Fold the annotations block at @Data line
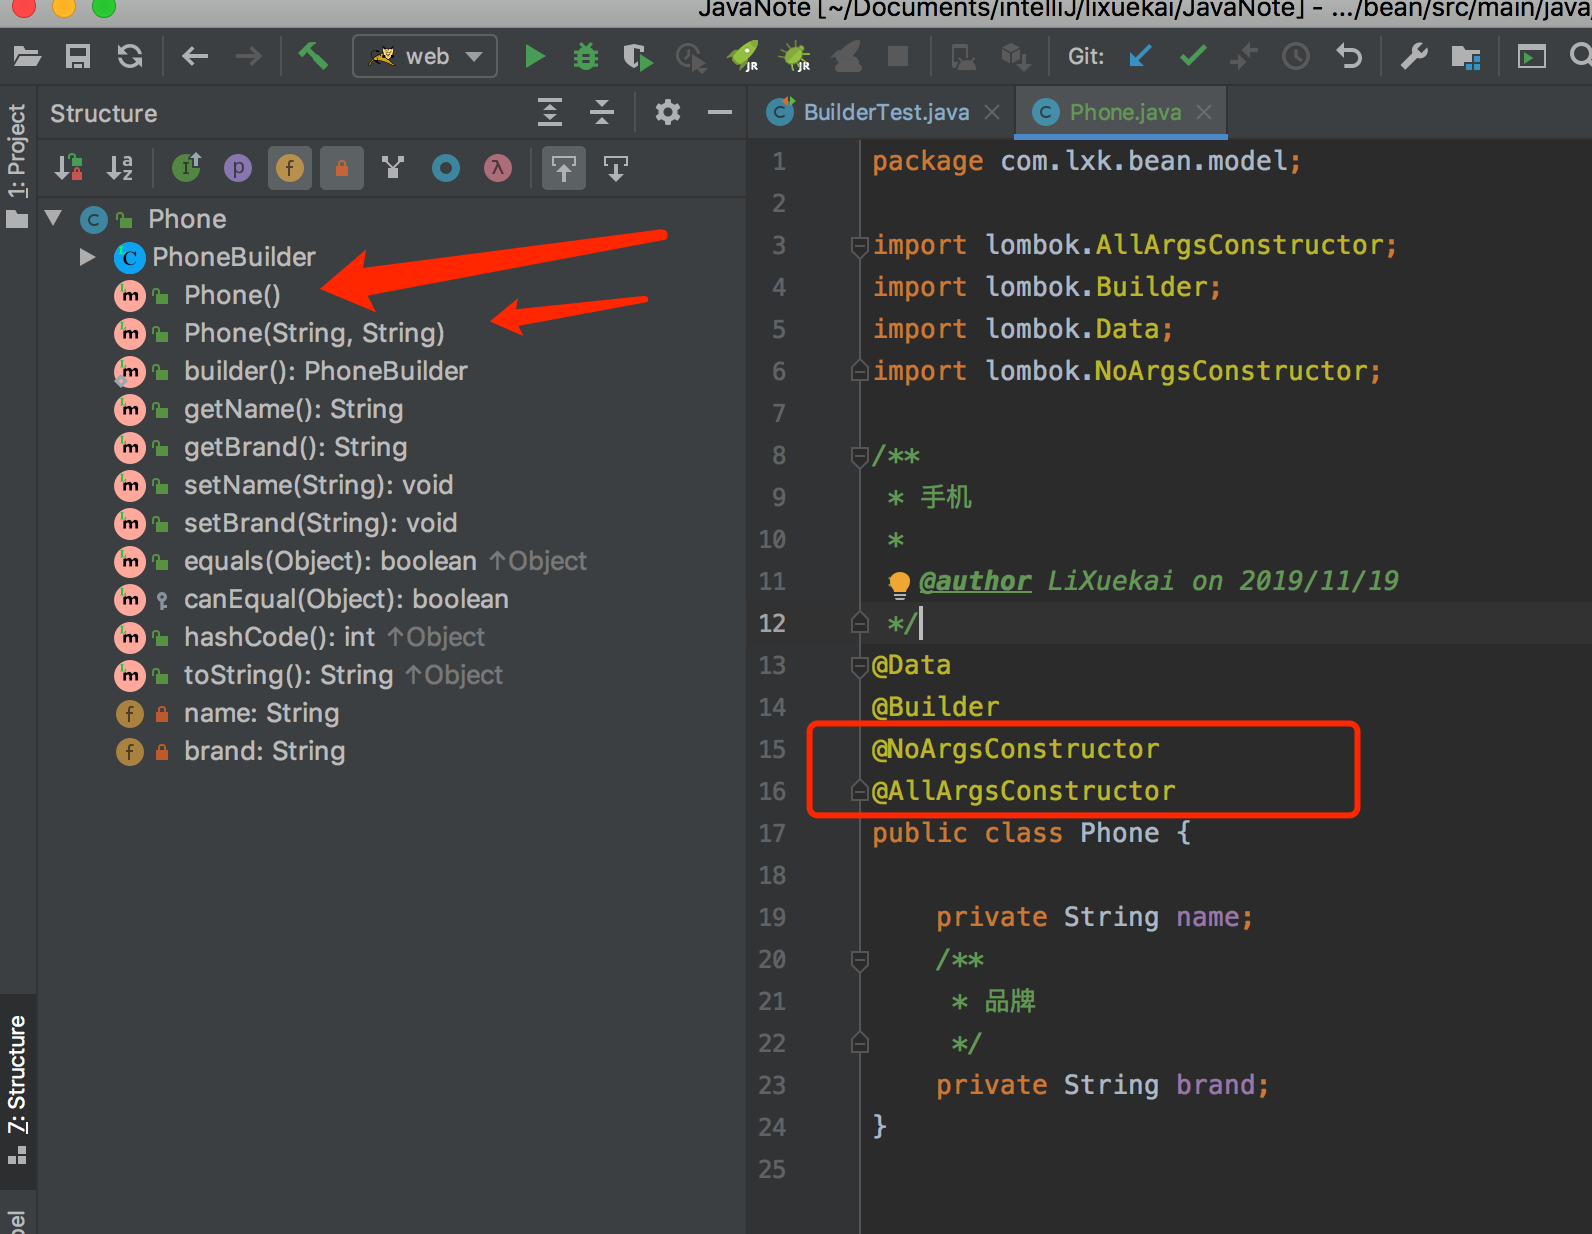The image size is (1592, 1234). [x=859, y=666]
